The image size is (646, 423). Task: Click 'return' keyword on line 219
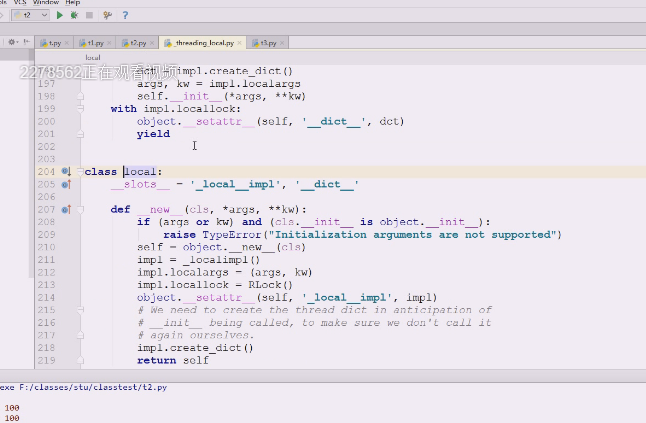point(157,360)
